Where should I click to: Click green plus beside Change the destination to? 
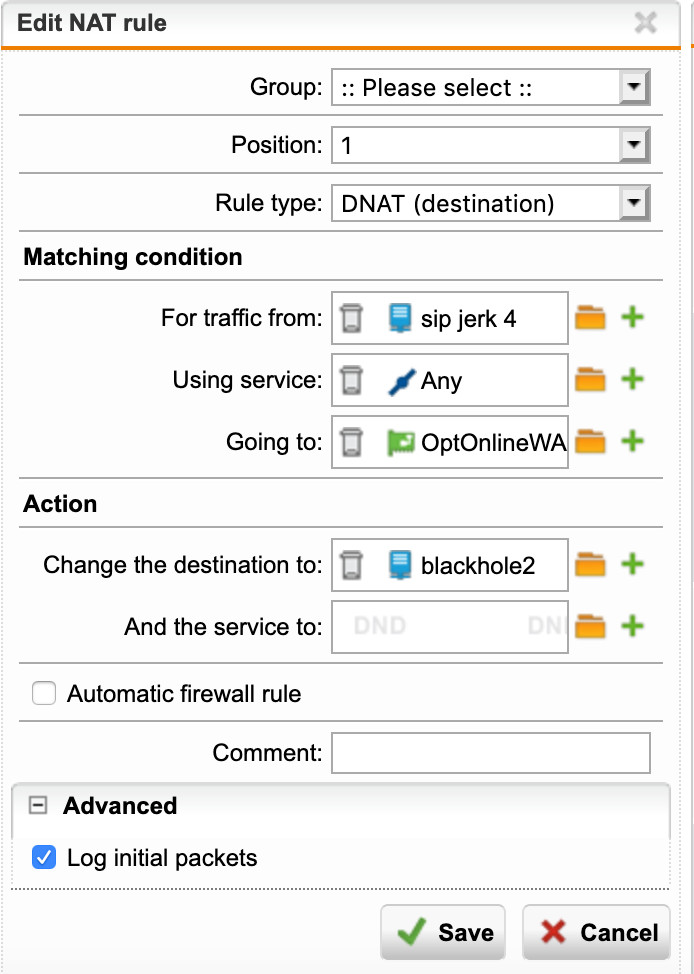pos(632,564)
